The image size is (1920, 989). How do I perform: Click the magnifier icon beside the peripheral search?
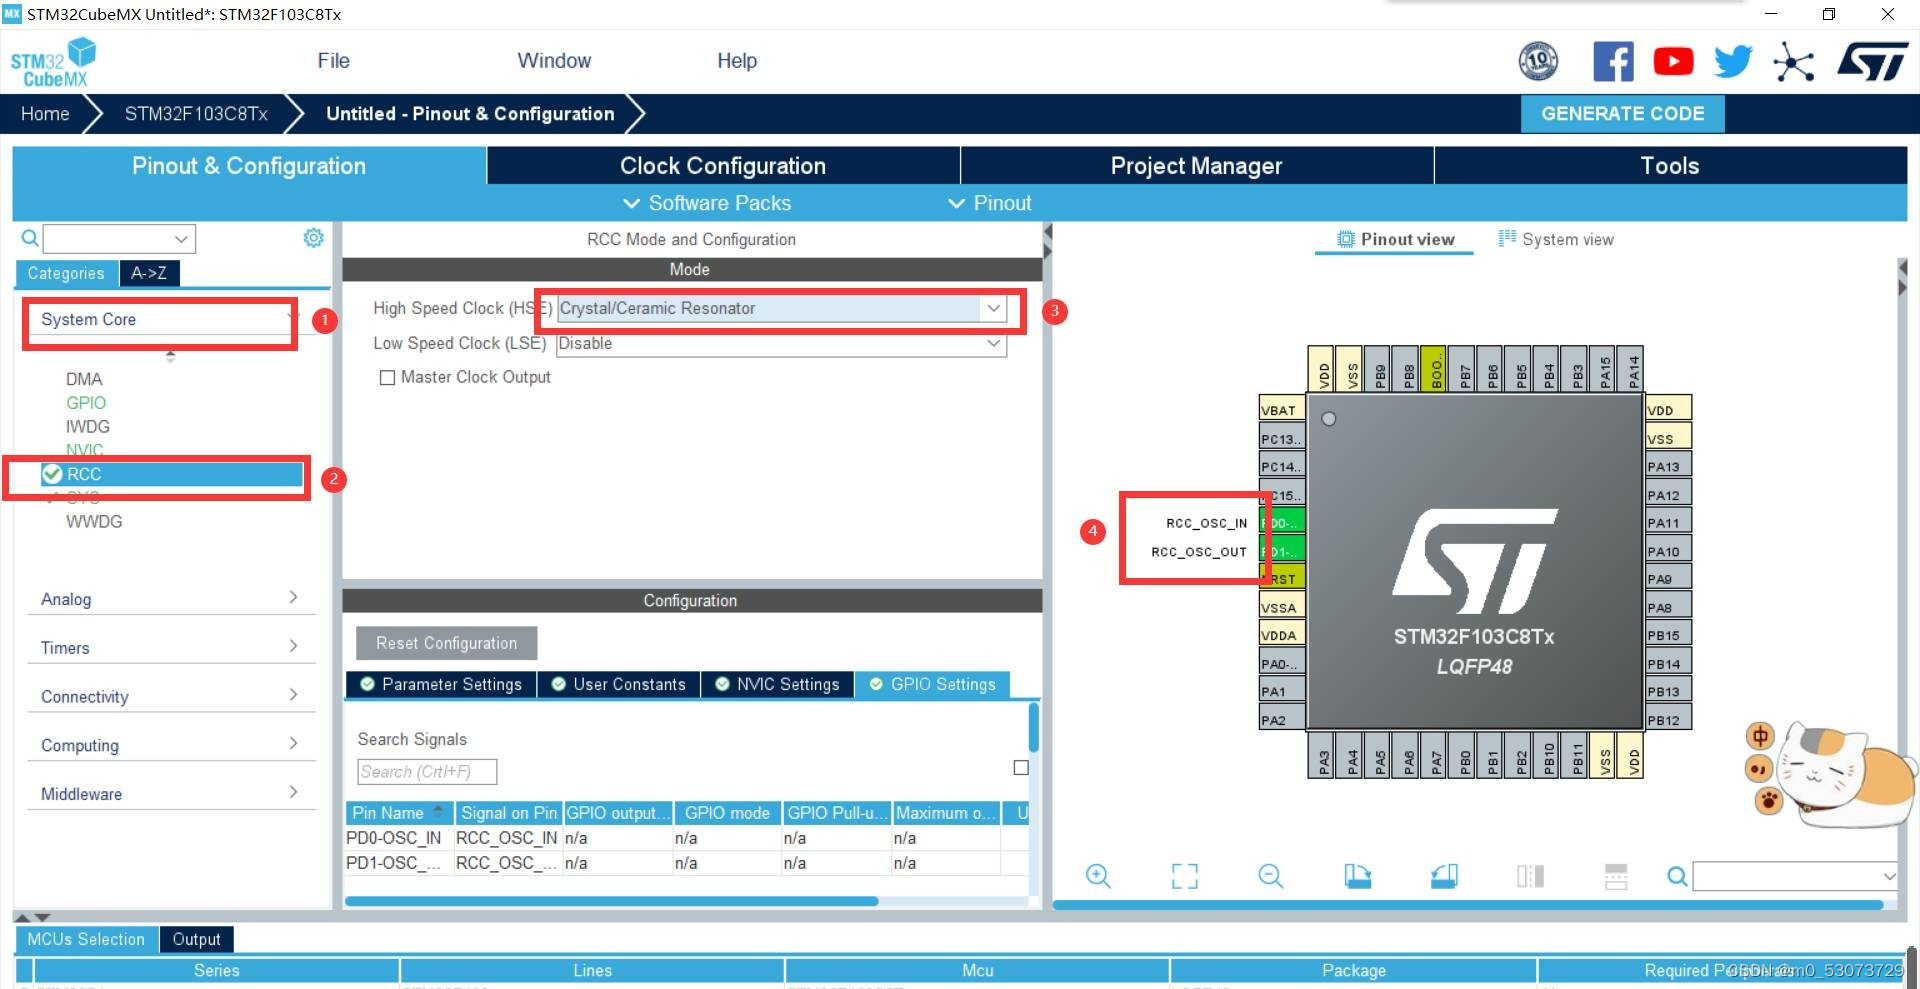(30, 238)
